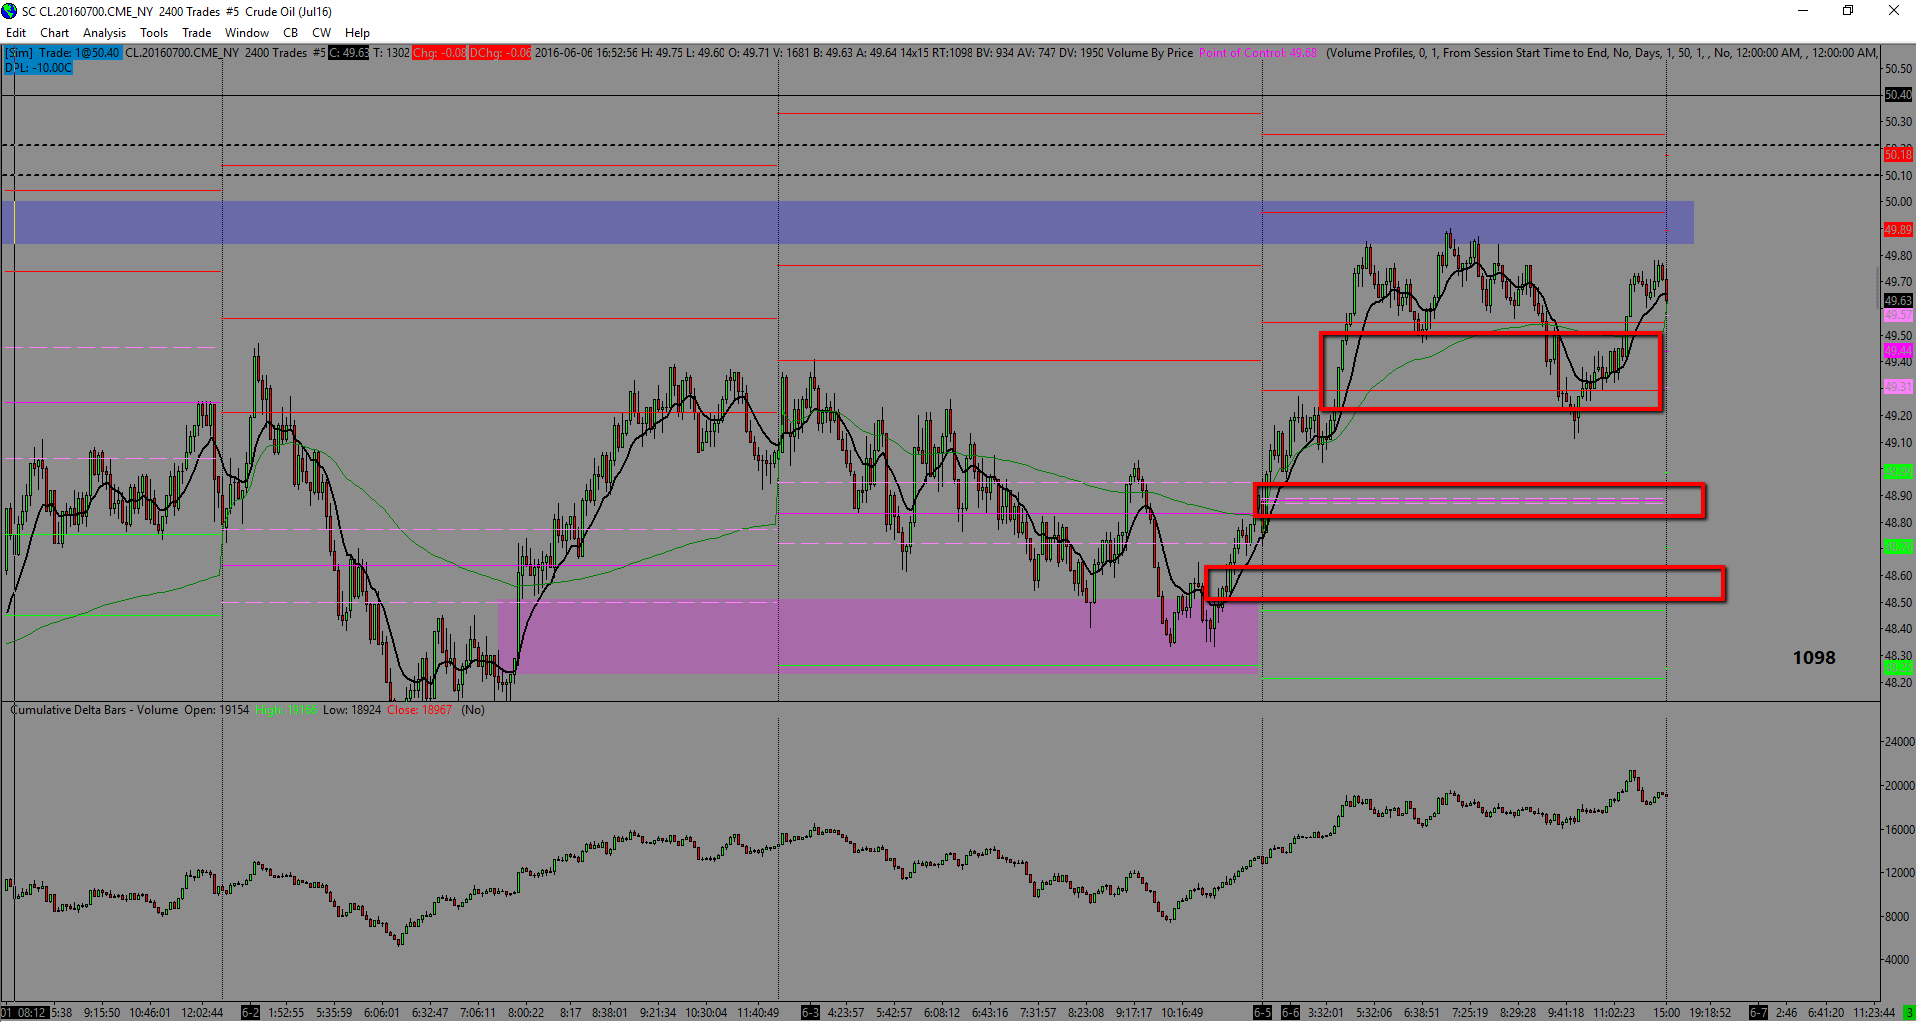This screenshot has width=1916, height=1022.
Task: Open the Tools menu
Action: (154, 33)
